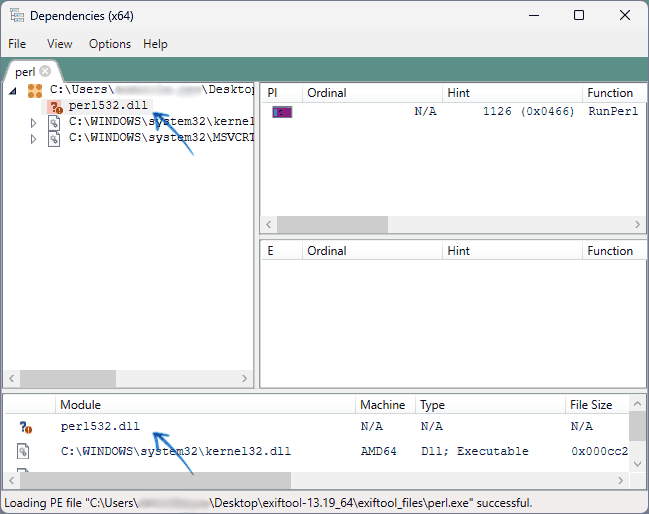
Task: Click the Dependencies app icon in title bar
Action: tap(16, 15)
